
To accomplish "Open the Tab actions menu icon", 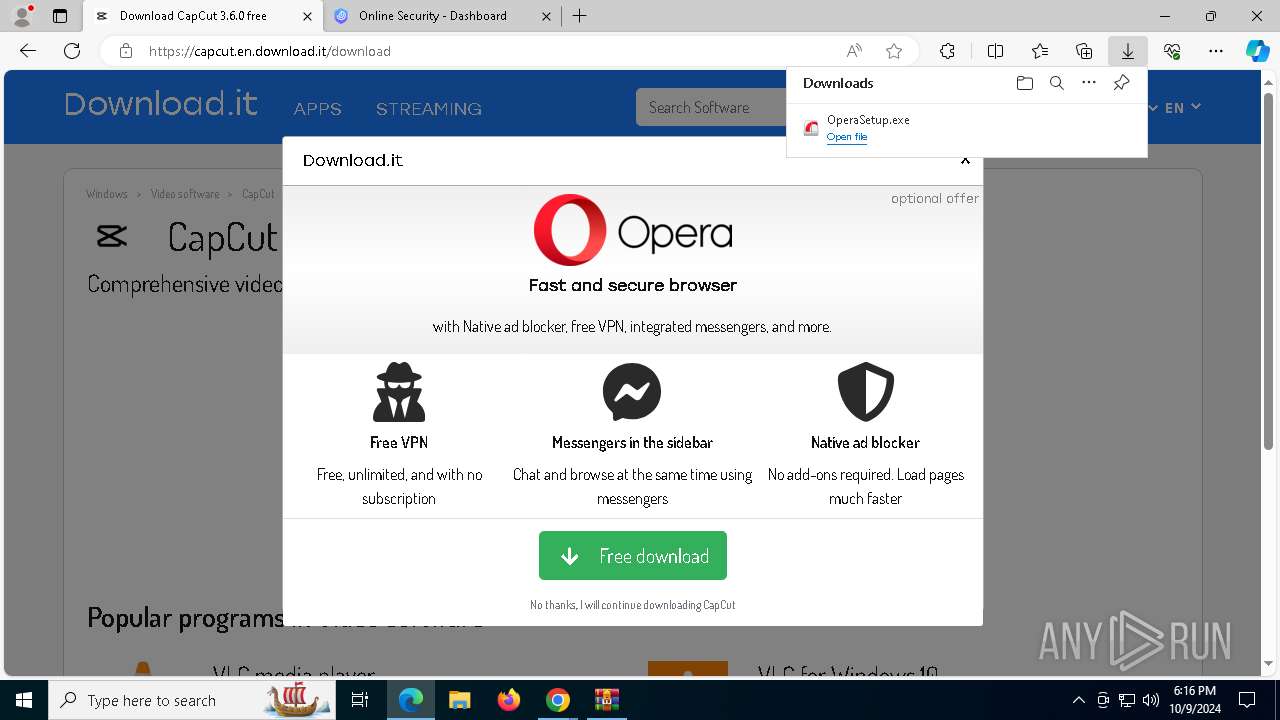I will 60,16.
